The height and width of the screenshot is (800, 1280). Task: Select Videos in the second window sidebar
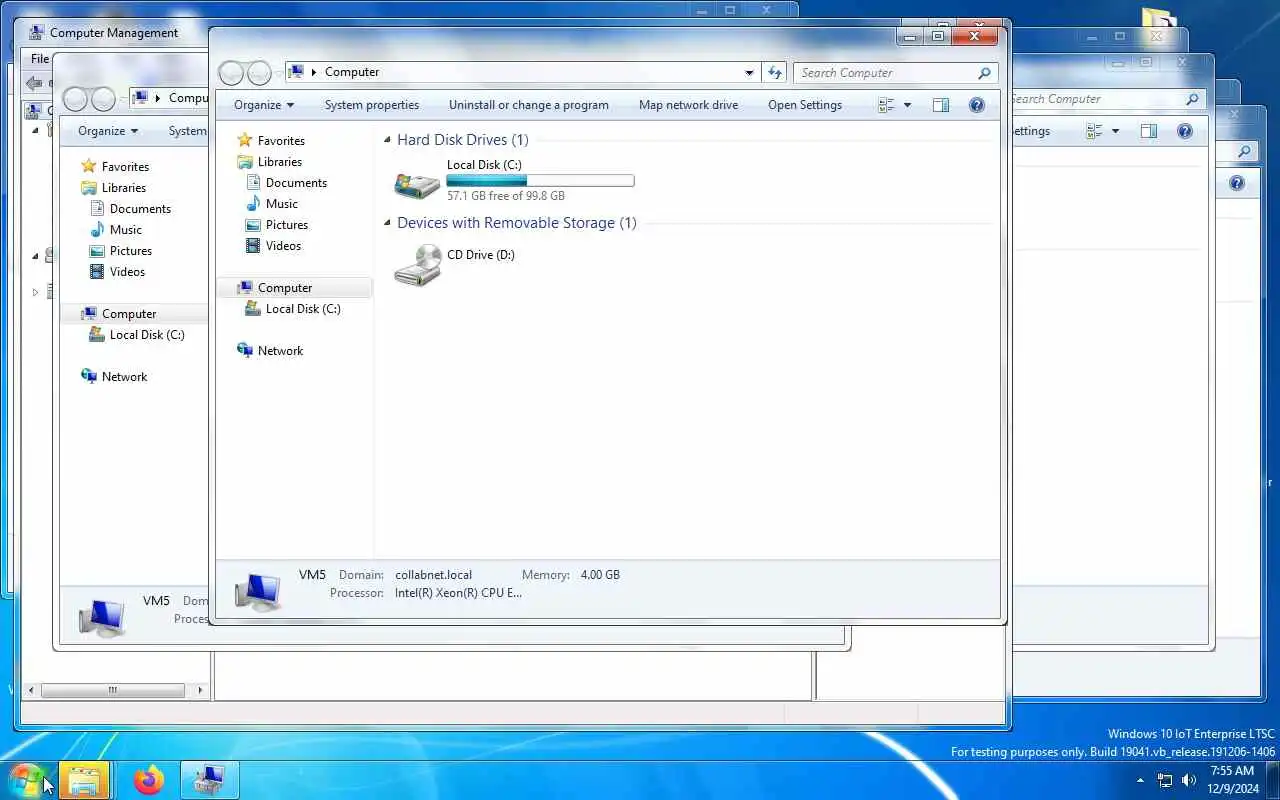(x=127, y=272)
